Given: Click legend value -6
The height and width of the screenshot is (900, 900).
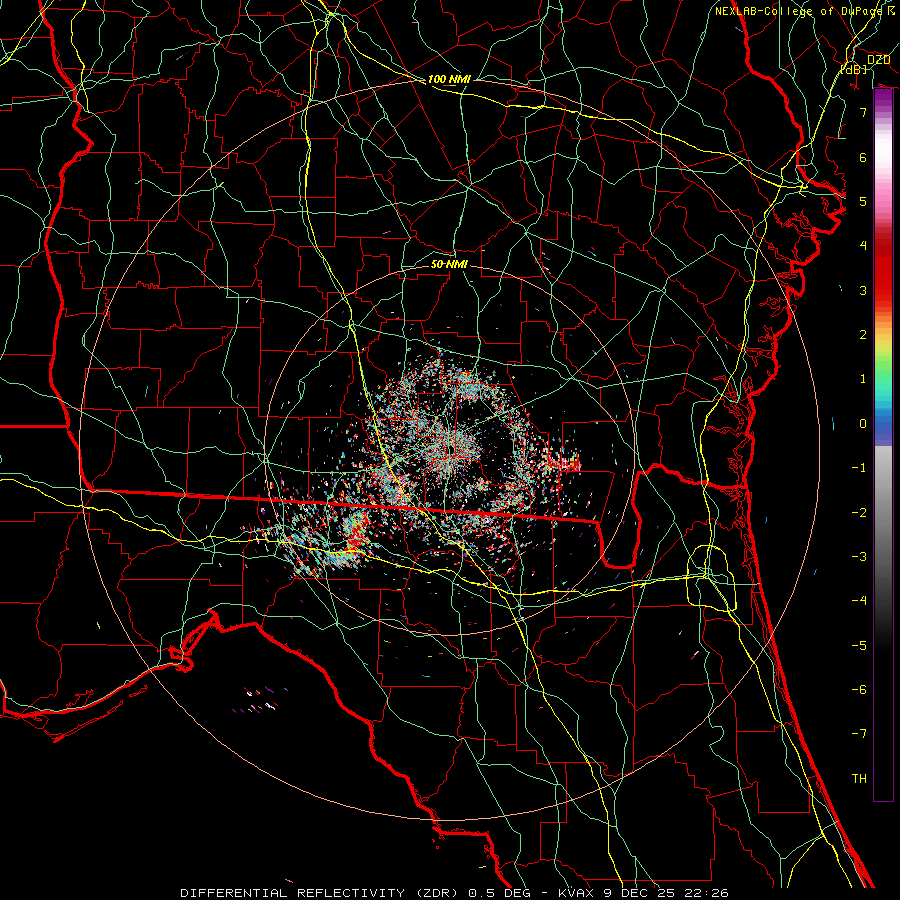Looking at the screenshot, I should point(859,690).
